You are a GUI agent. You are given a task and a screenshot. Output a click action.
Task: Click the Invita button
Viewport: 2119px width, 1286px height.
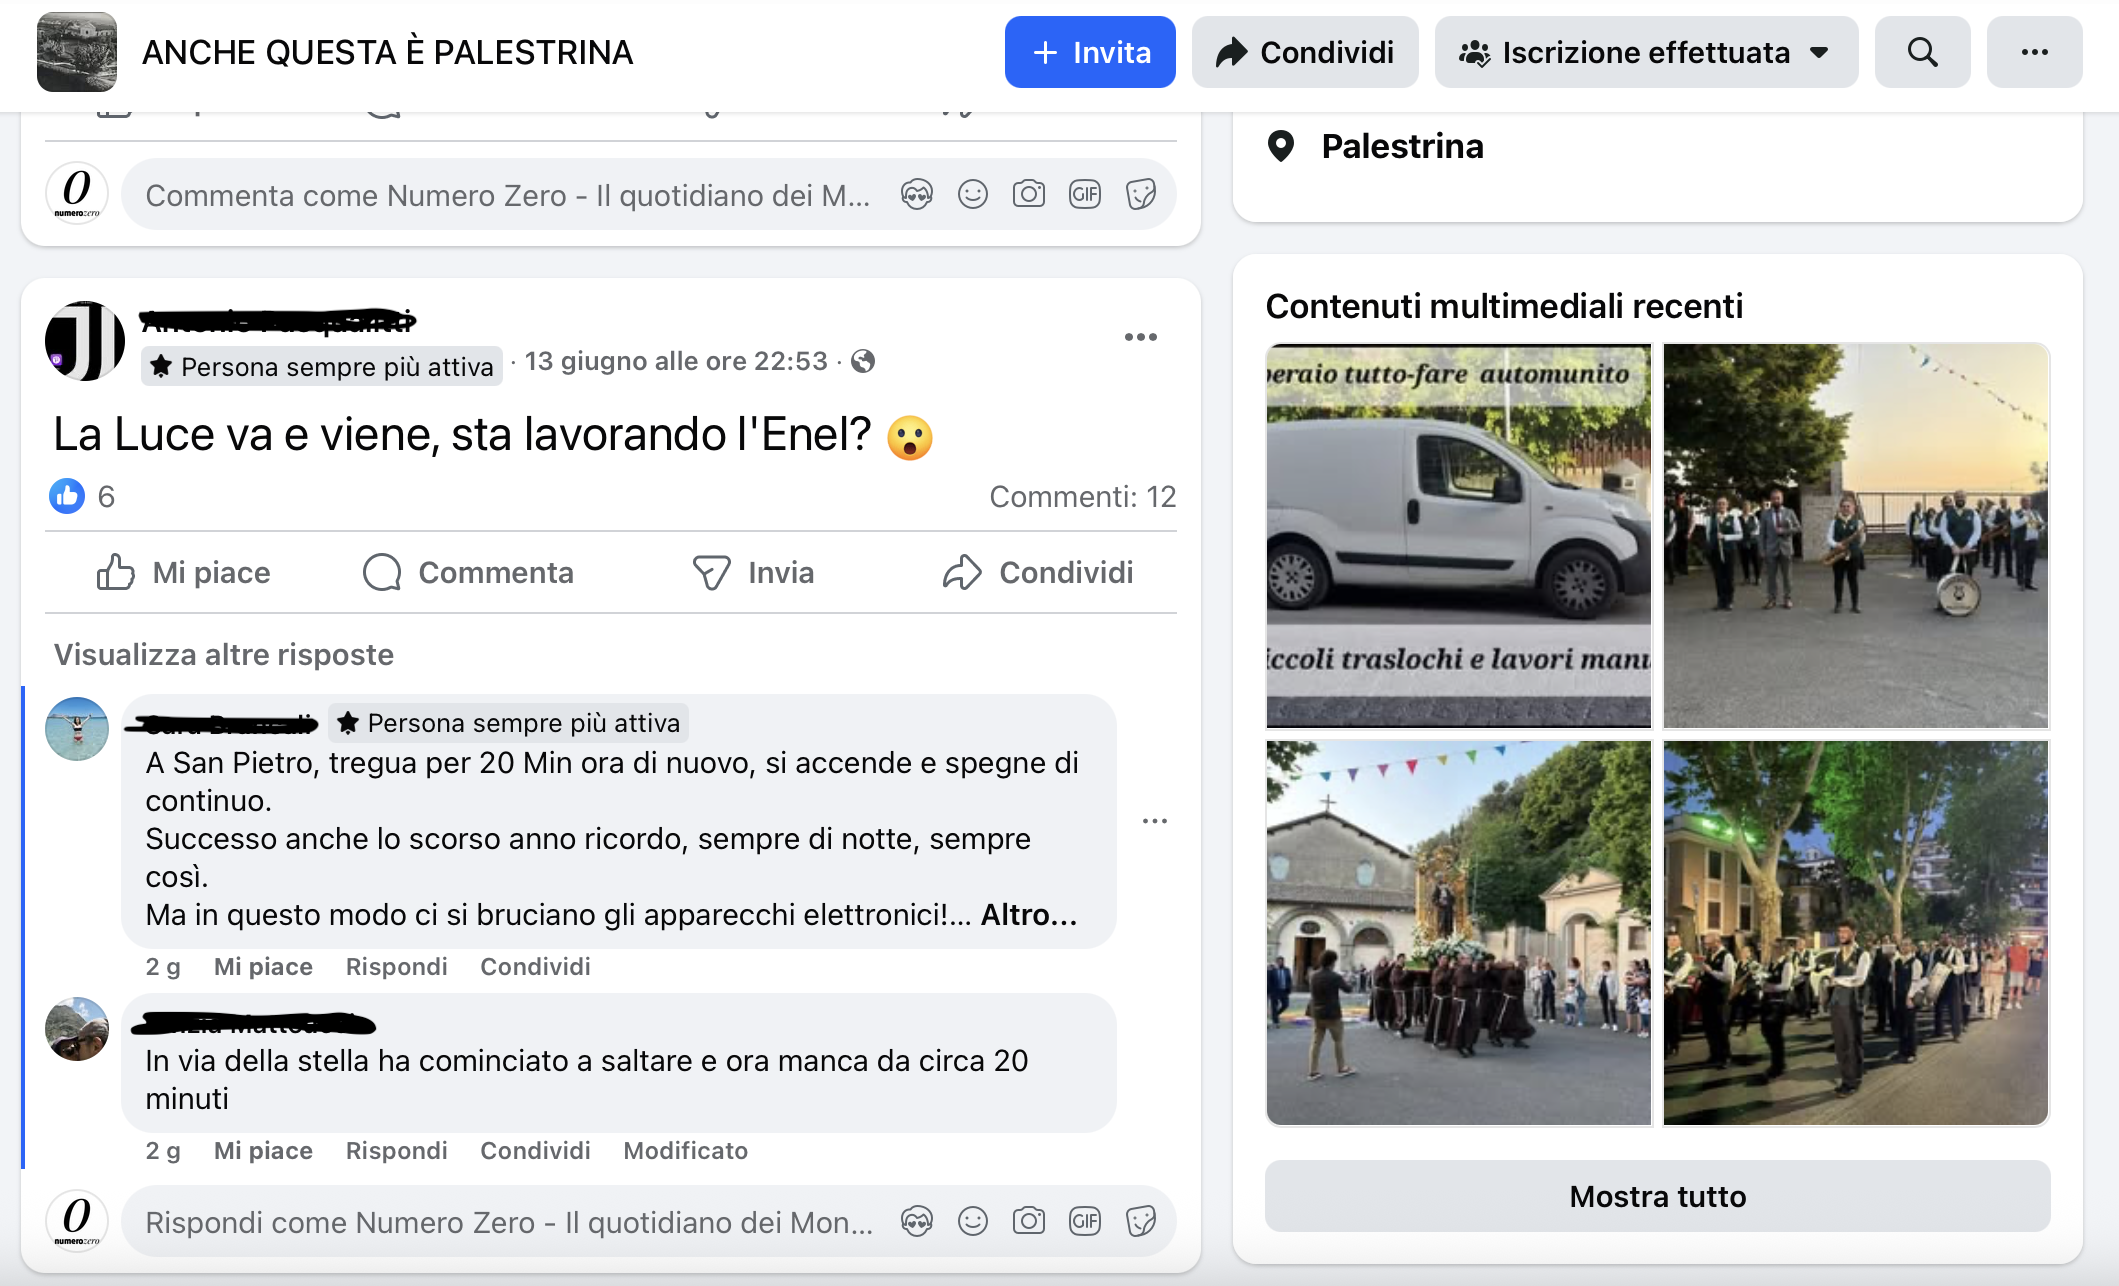click(x=1090, y=52)
